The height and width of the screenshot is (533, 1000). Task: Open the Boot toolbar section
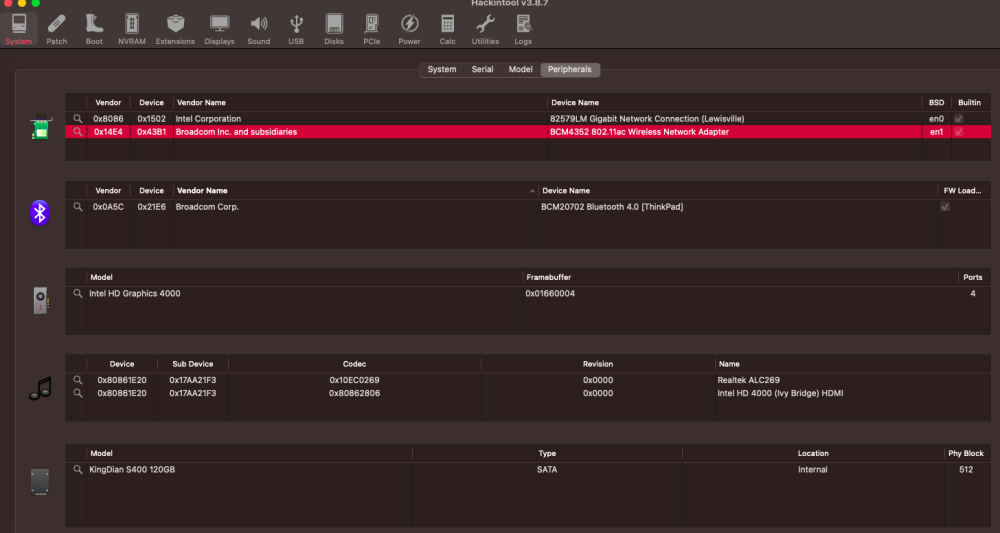point(94,29)
